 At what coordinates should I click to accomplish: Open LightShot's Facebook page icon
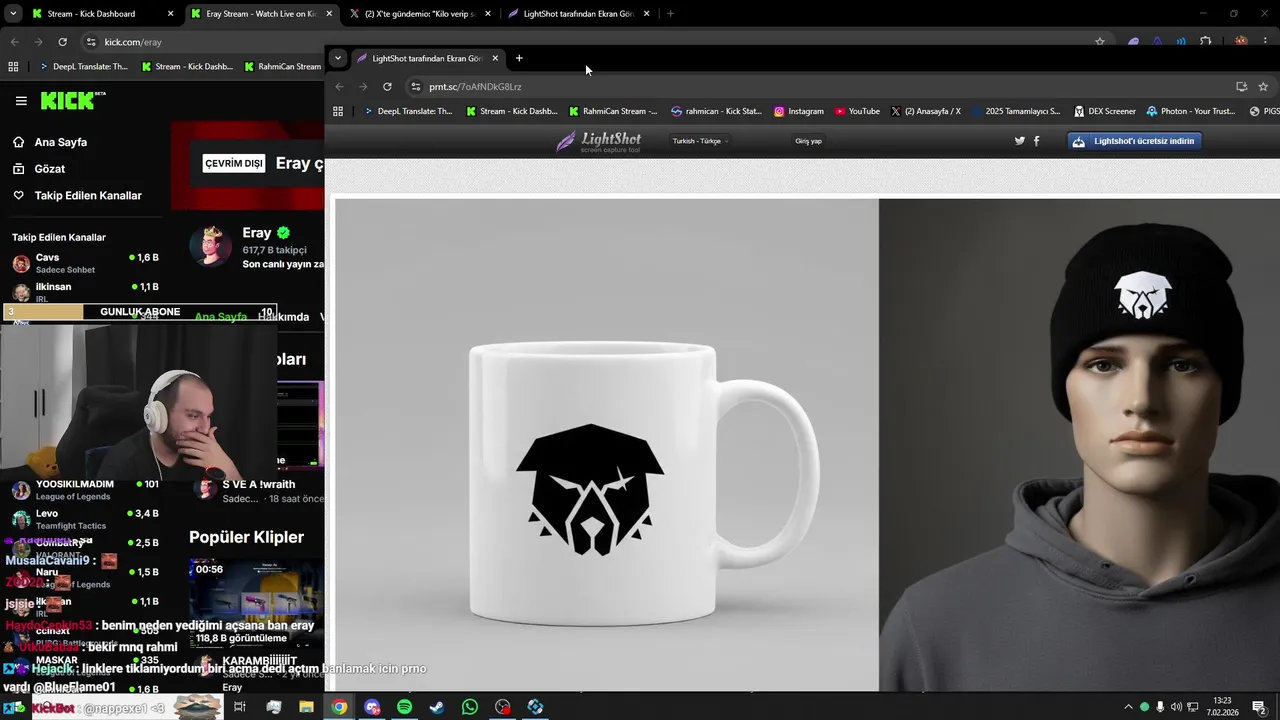(x=1036, y=141)
